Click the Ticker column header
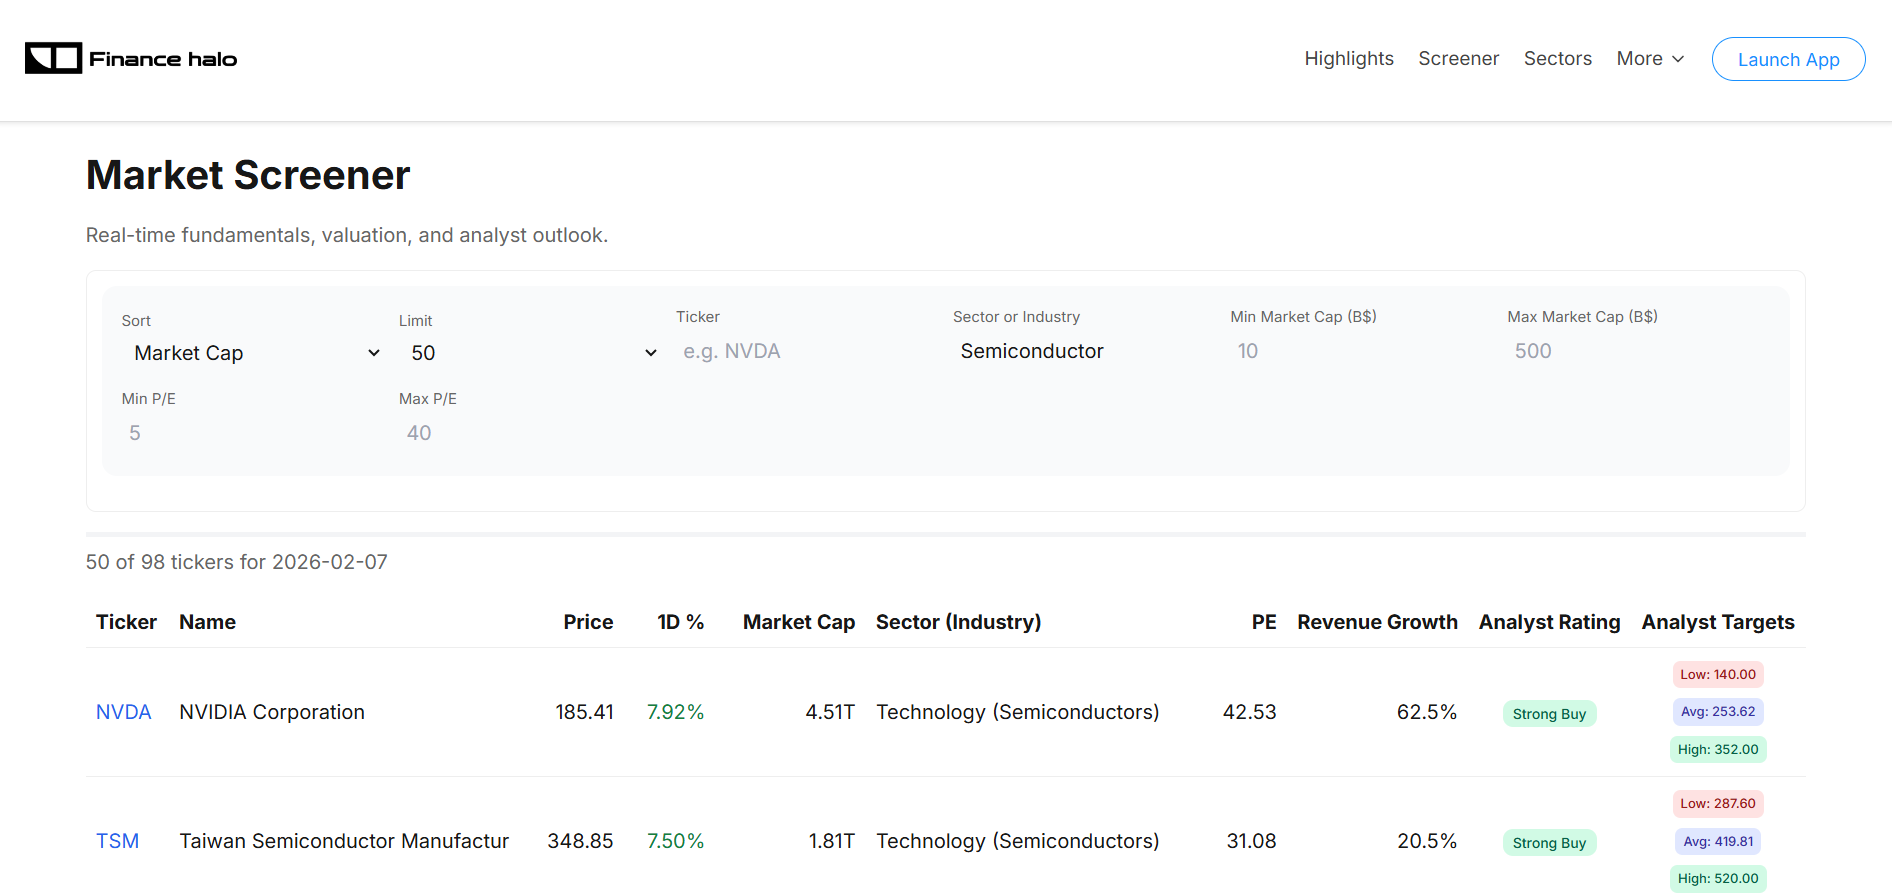This screenshot has height=893, width=1892. (126, 622)
